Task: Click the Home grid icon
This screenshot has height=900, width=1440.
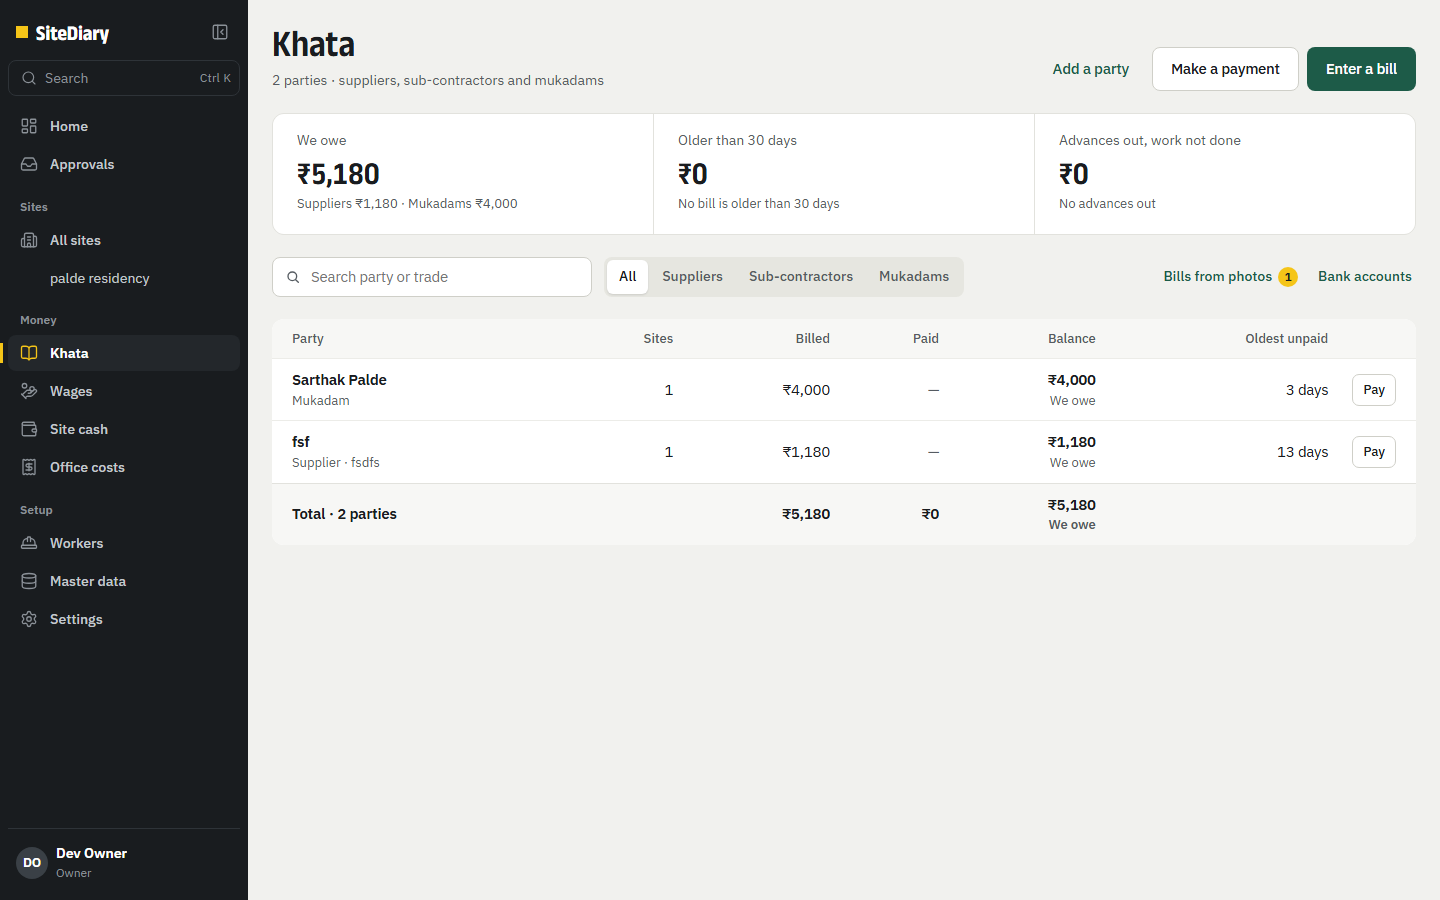Action: click(x=29, y=126)
